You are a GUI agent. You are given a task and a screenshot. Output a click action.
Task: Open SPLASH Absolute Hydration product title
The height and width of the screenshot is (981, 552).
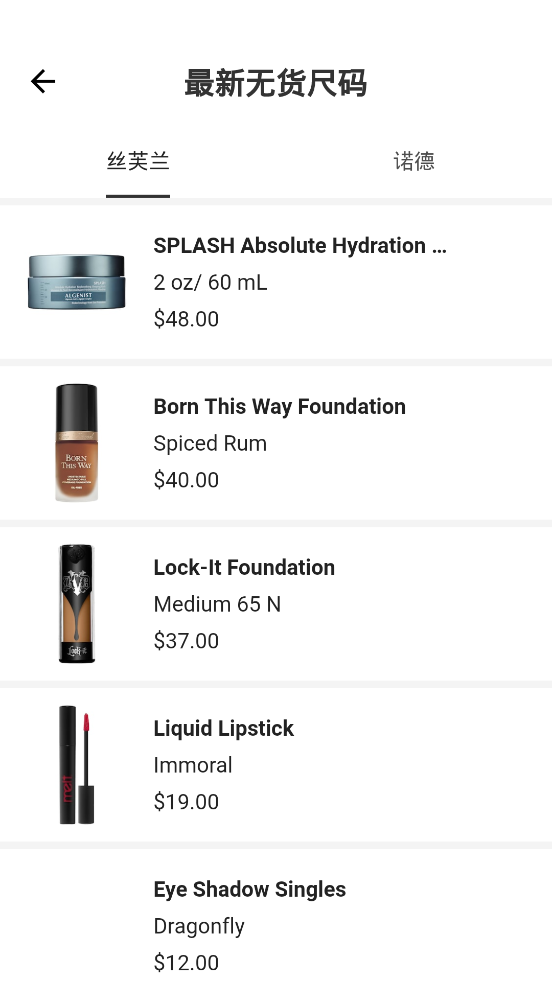point(300,246)
